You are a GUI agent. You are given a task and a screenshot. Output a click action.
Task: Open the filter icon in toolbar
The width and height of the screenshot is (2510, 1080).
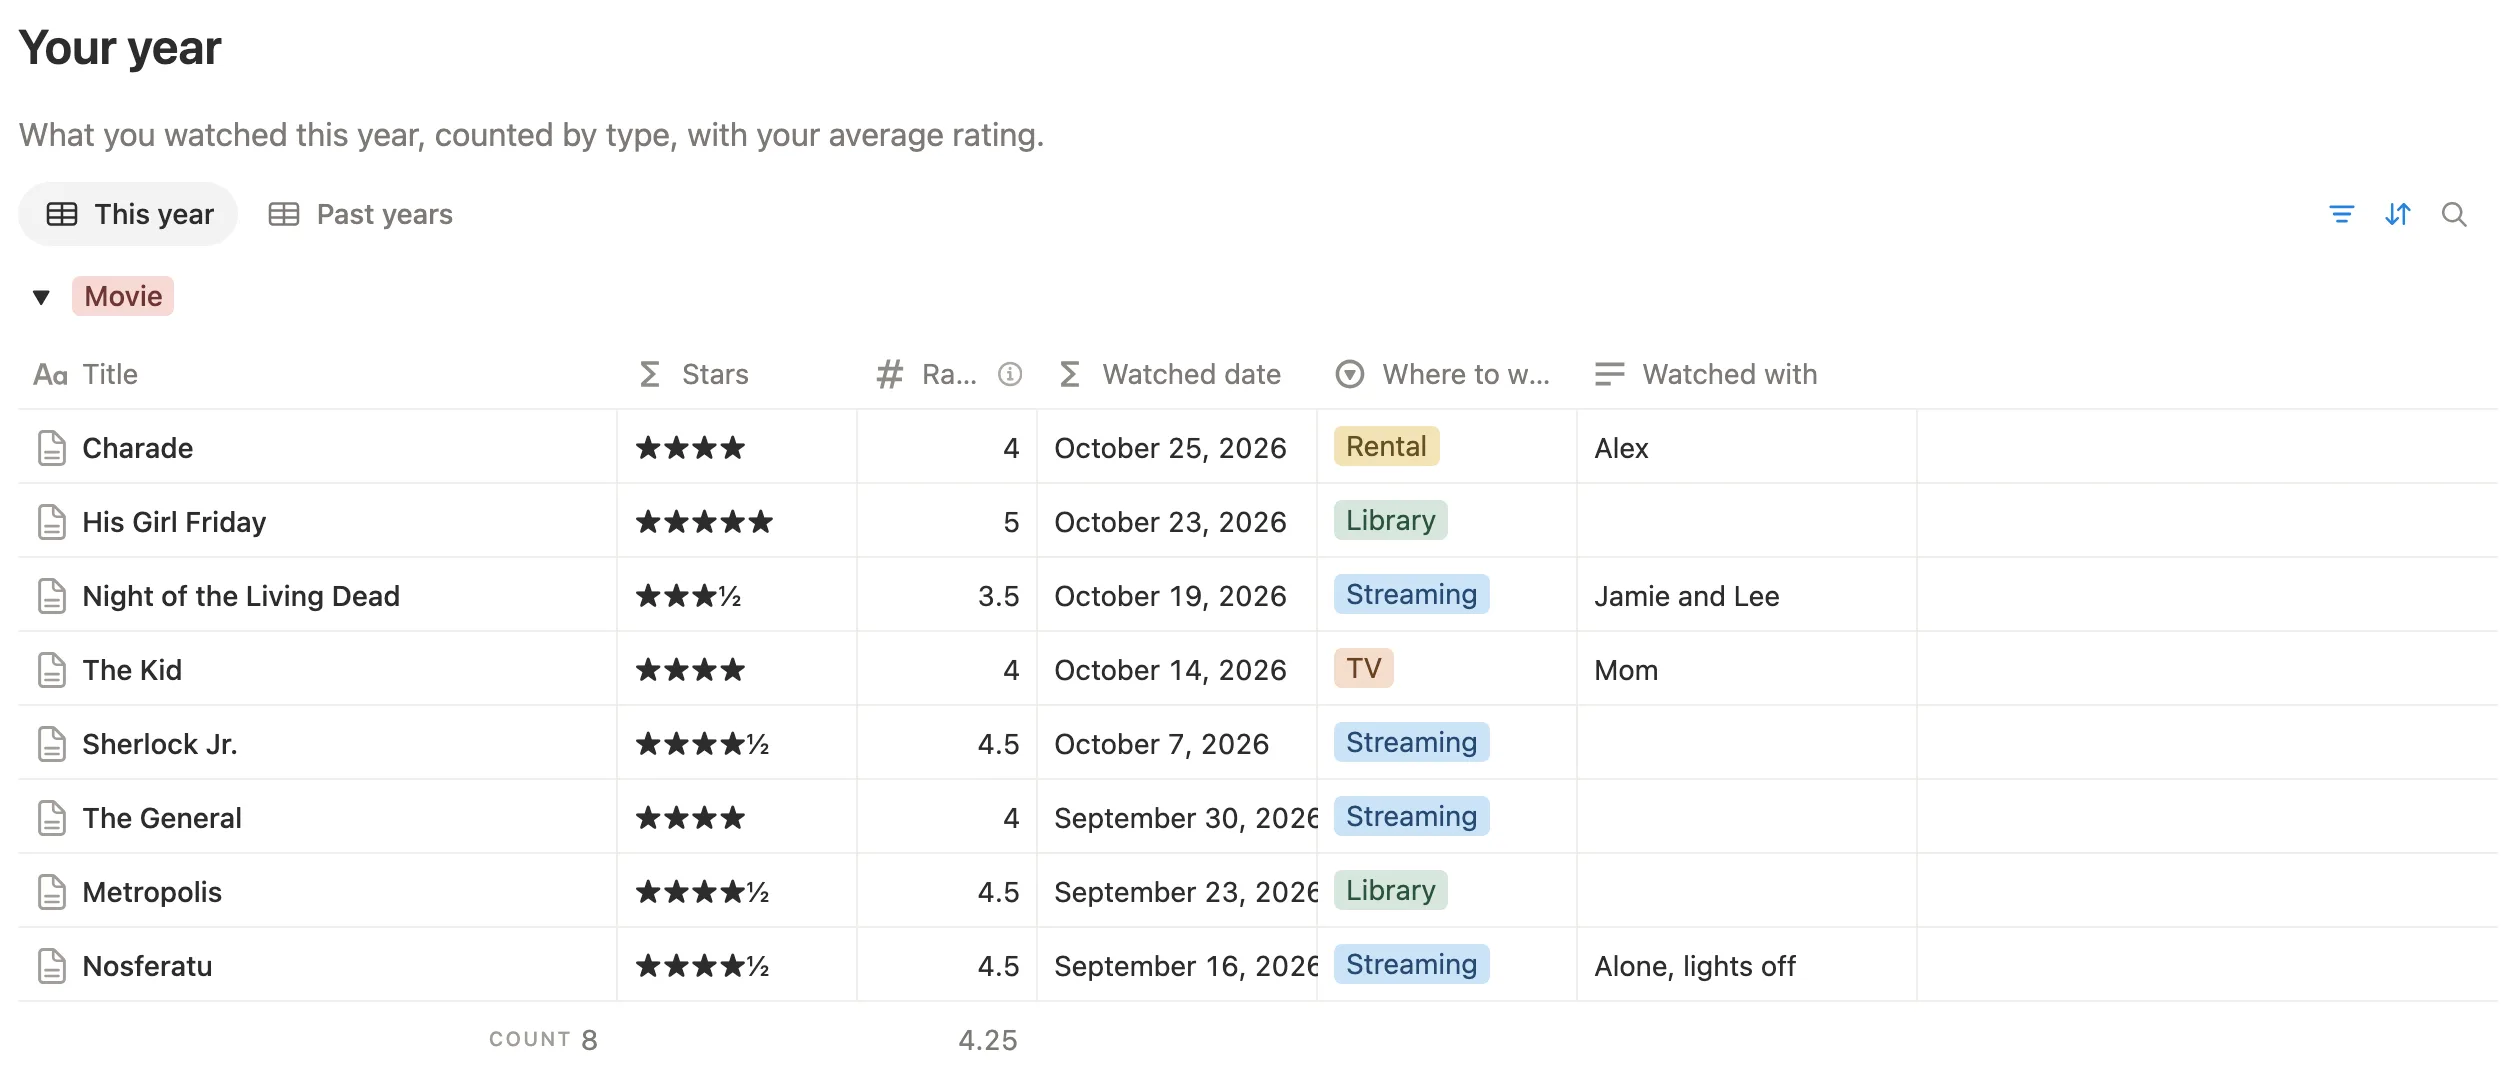tap(2341, 214)
